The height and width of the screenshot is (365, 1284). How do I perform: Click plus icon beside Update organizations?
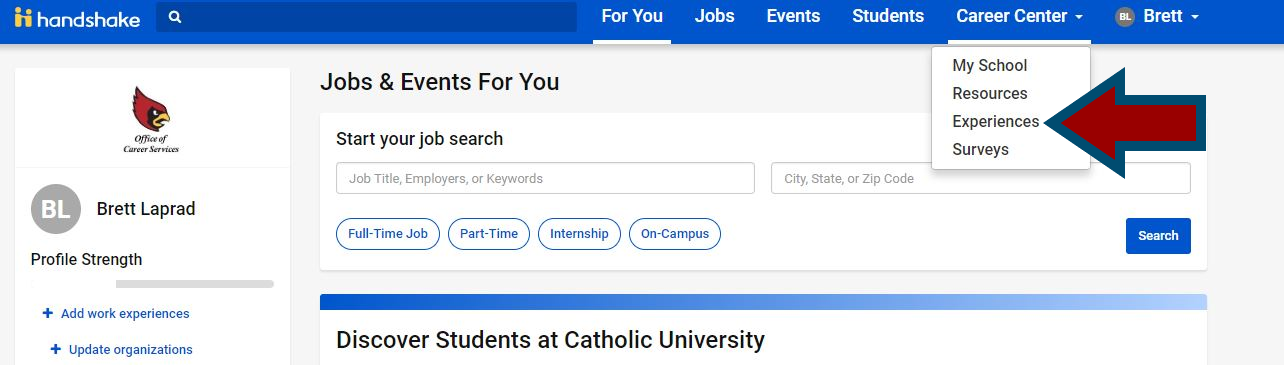pos(55,349)
